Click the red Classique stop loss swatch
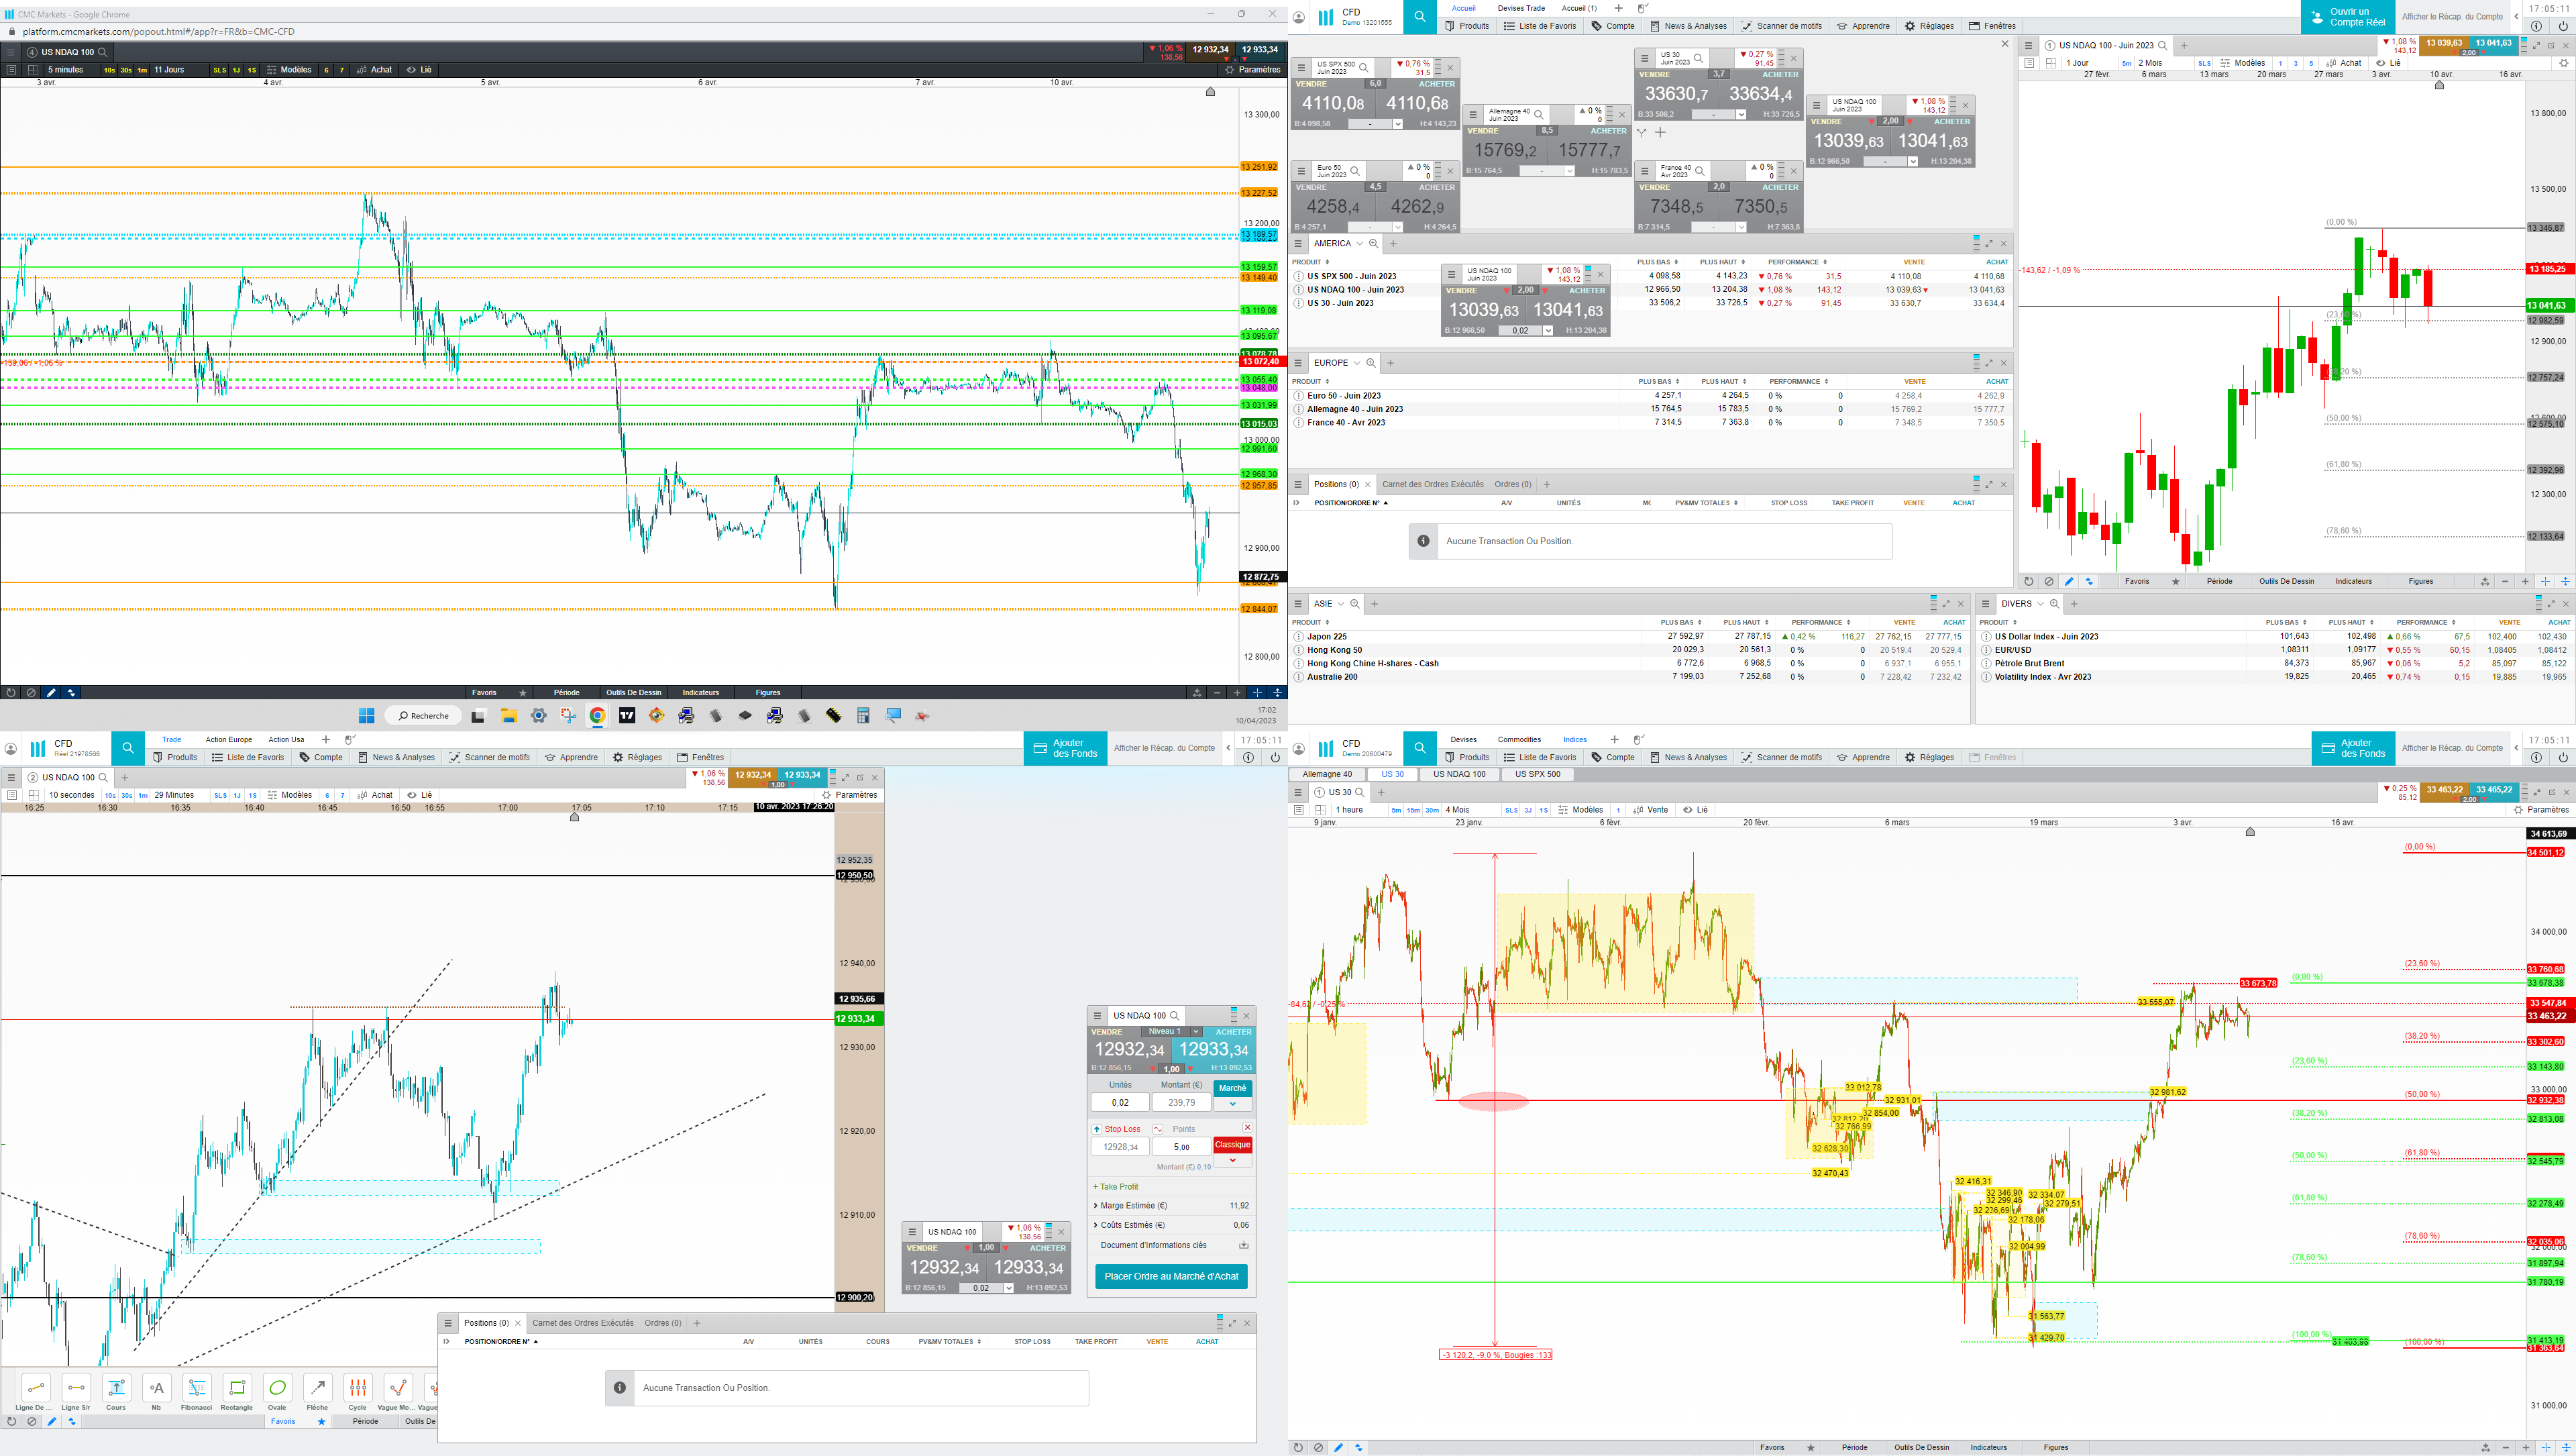The image size is (2576, 1456). click(1232, 1145)
